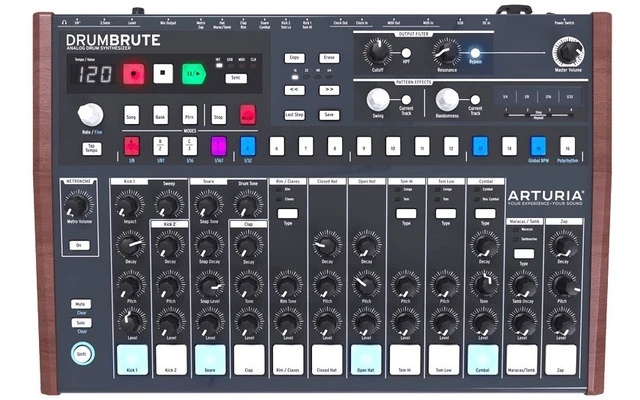Trigger the Open Hat pad

[366, 360]
